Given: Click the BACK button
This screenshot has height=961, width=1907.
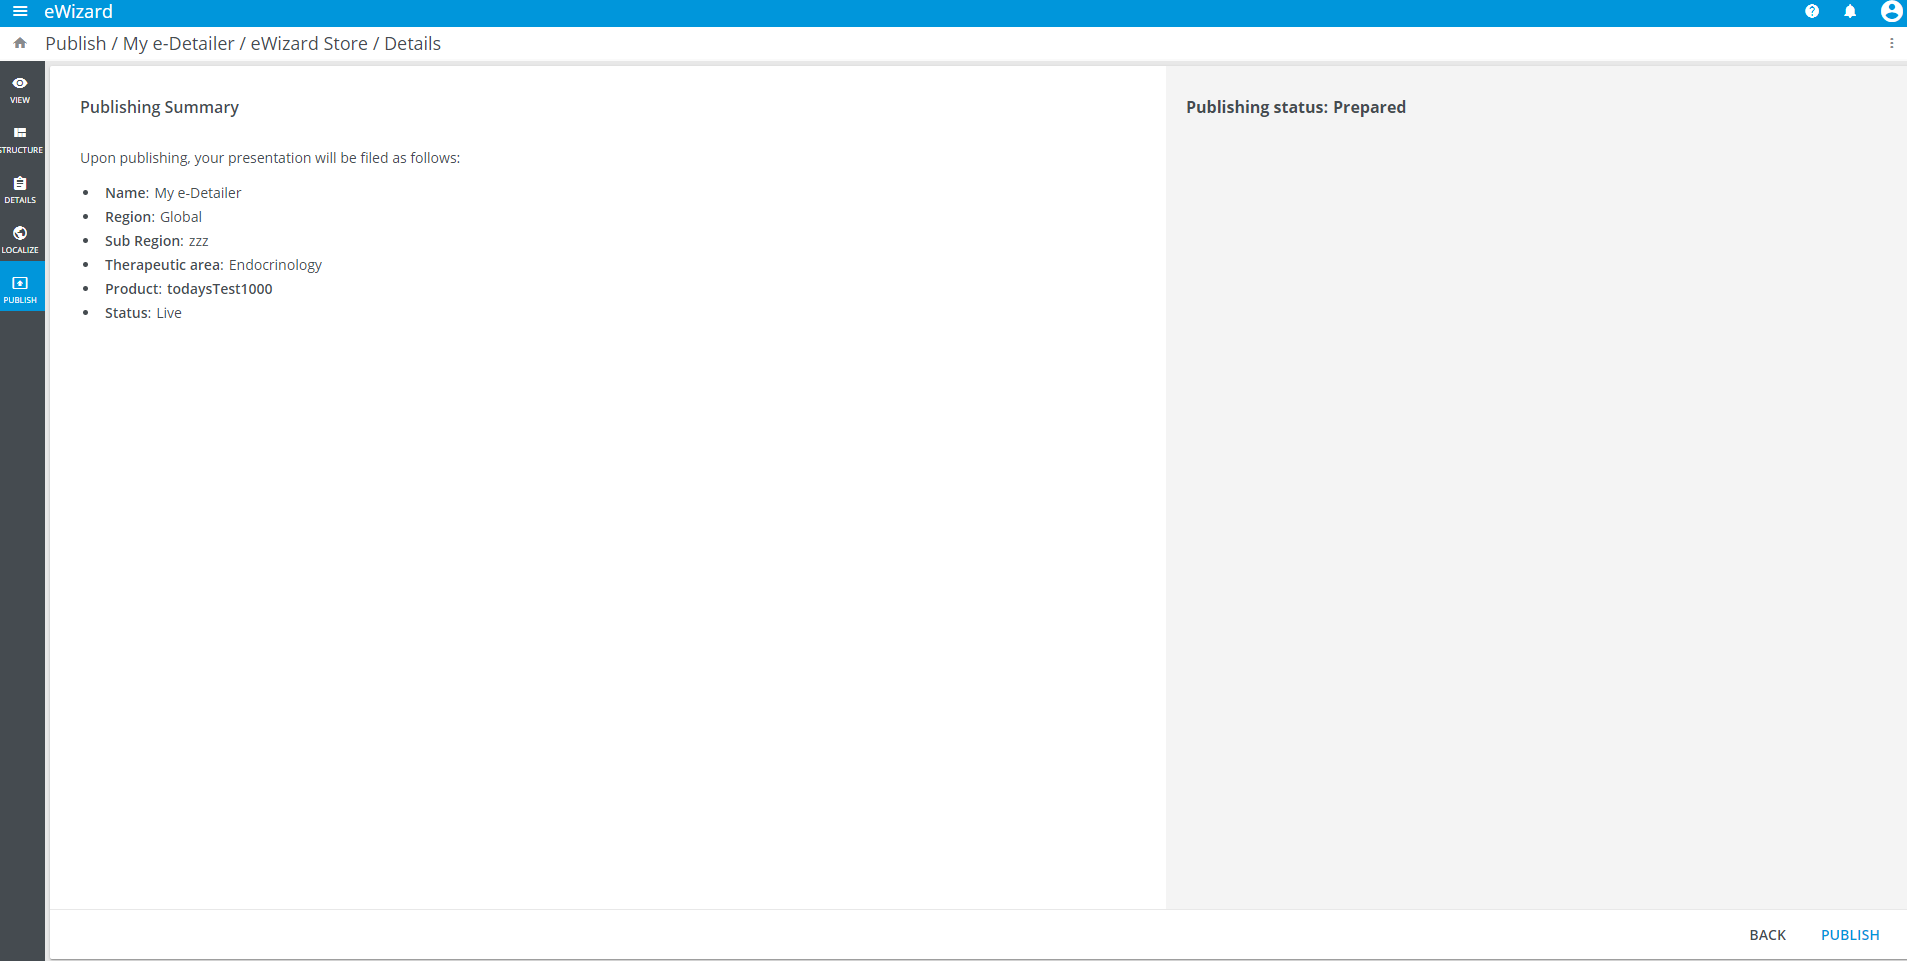Looking at the screenshot, I should pyautogui.click(x=1767, y=935).
